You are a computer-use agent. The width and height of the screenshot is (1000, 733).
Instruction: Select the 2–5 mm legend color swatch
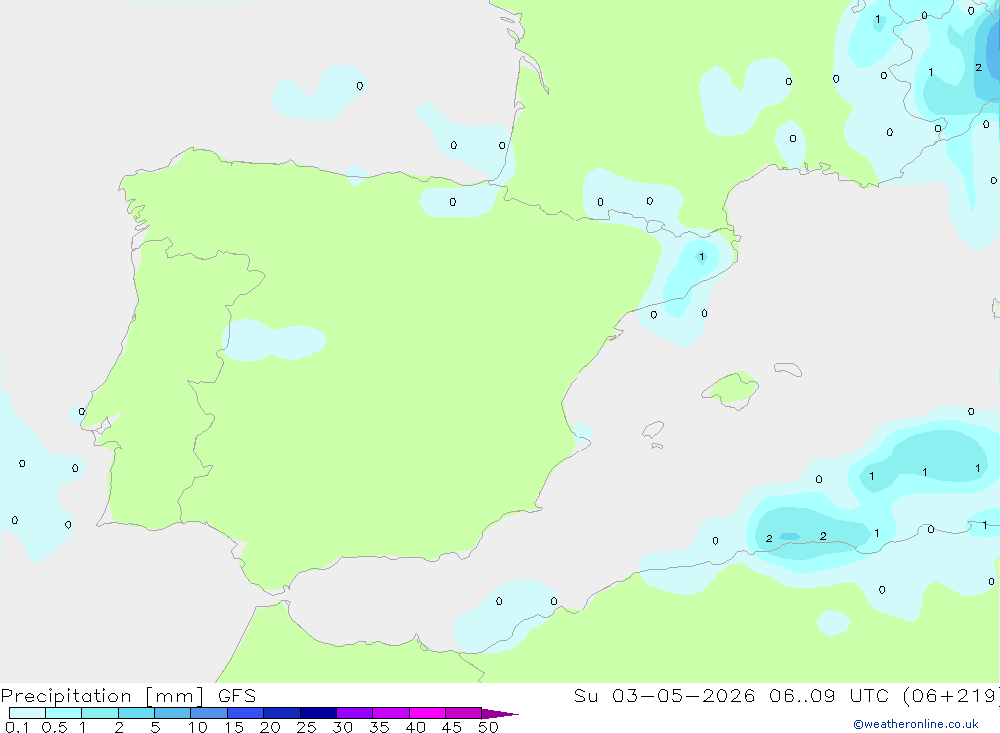(136, 713)
